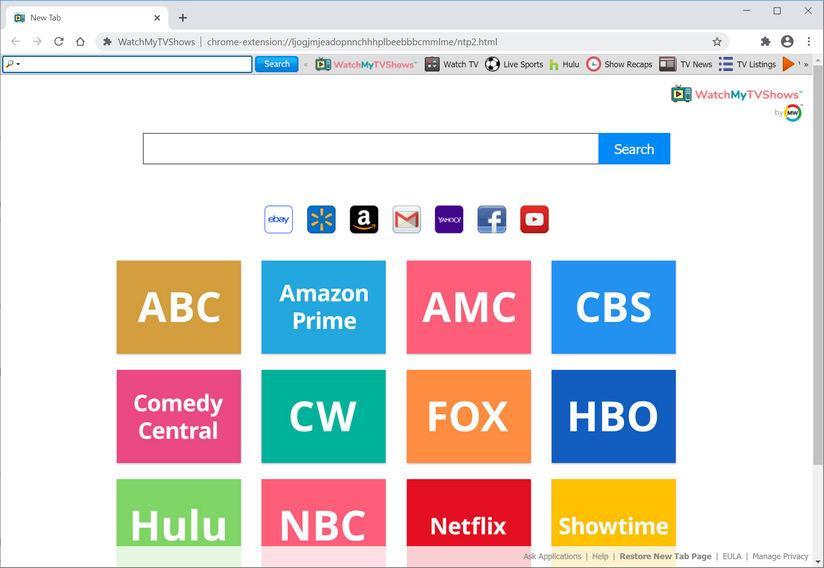Open Show Recaps in the toolbar
Screen dimensions: 824x568
coord(619,64)
